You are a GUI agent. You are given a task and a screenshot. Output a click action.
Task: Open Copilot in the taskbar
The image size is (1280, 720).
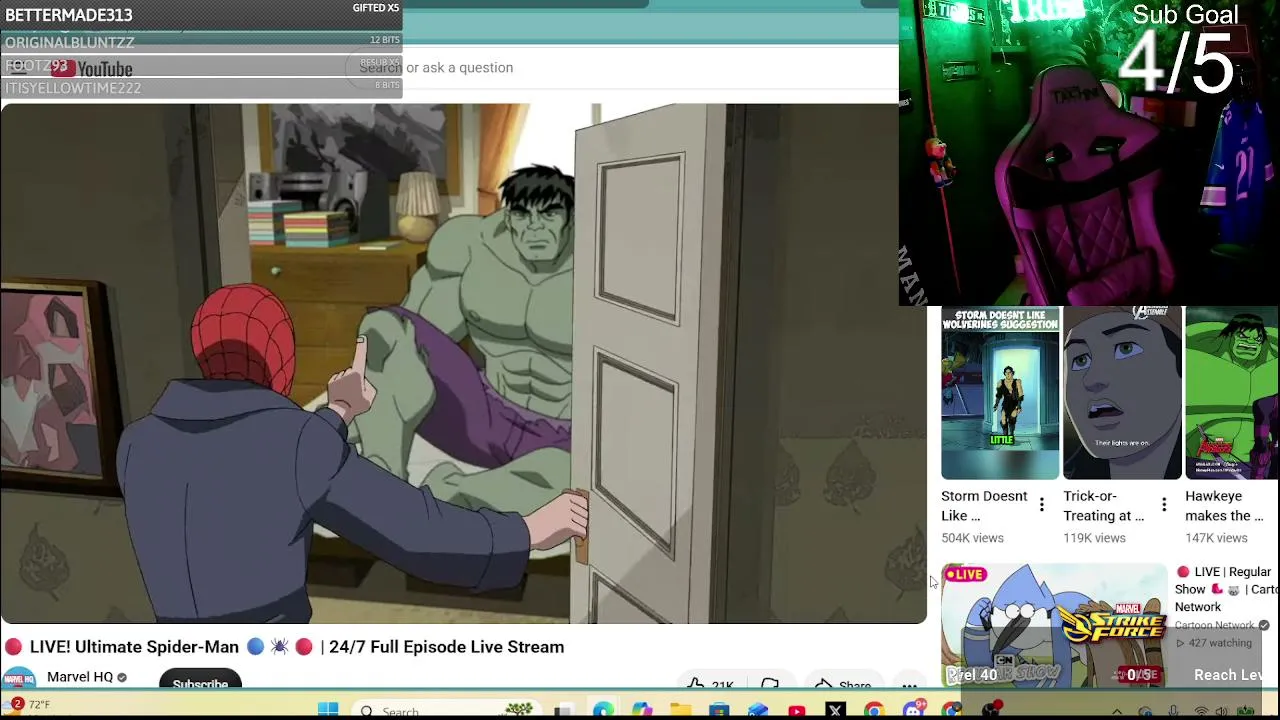pos(642,710)
